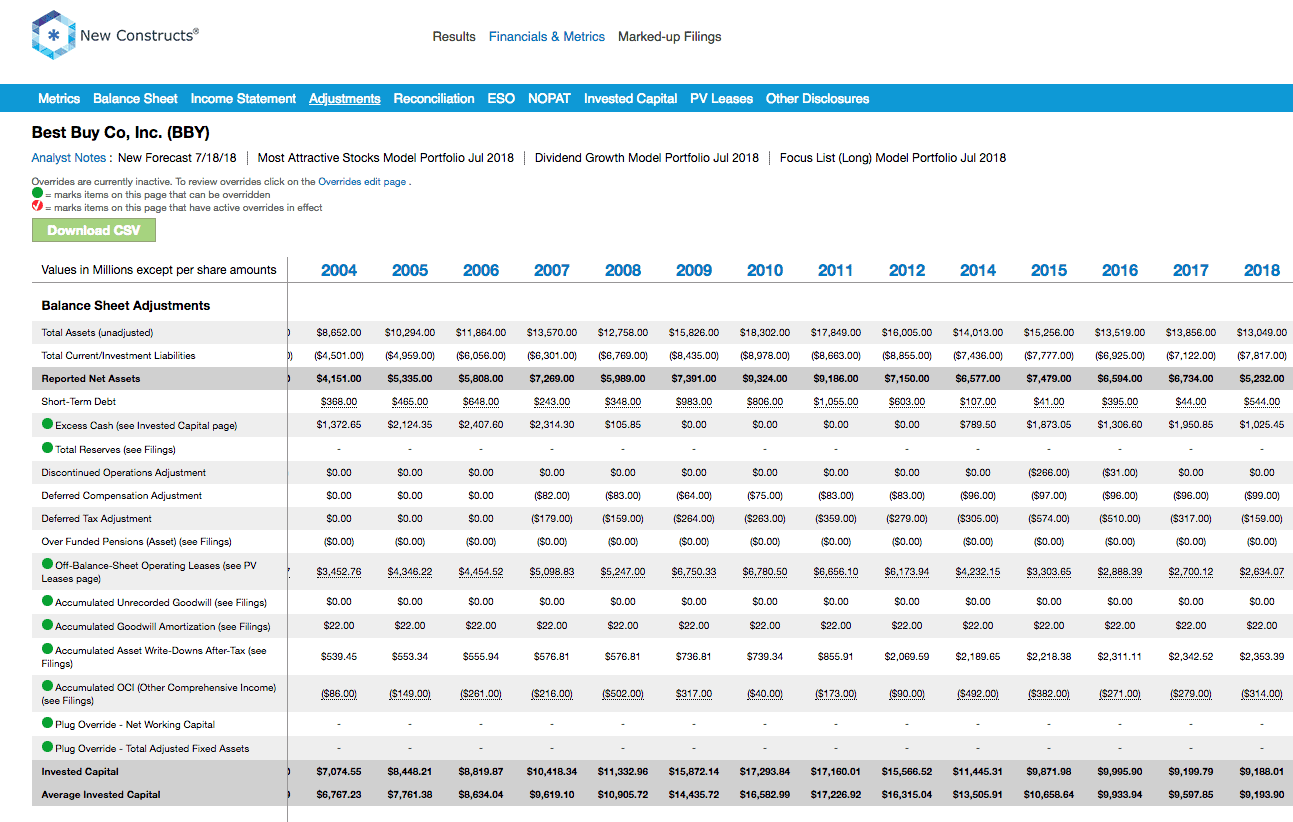
Task: Click 2015 Deferred Tax Adjustment ($574.00)
Action: click(1049, 518)
